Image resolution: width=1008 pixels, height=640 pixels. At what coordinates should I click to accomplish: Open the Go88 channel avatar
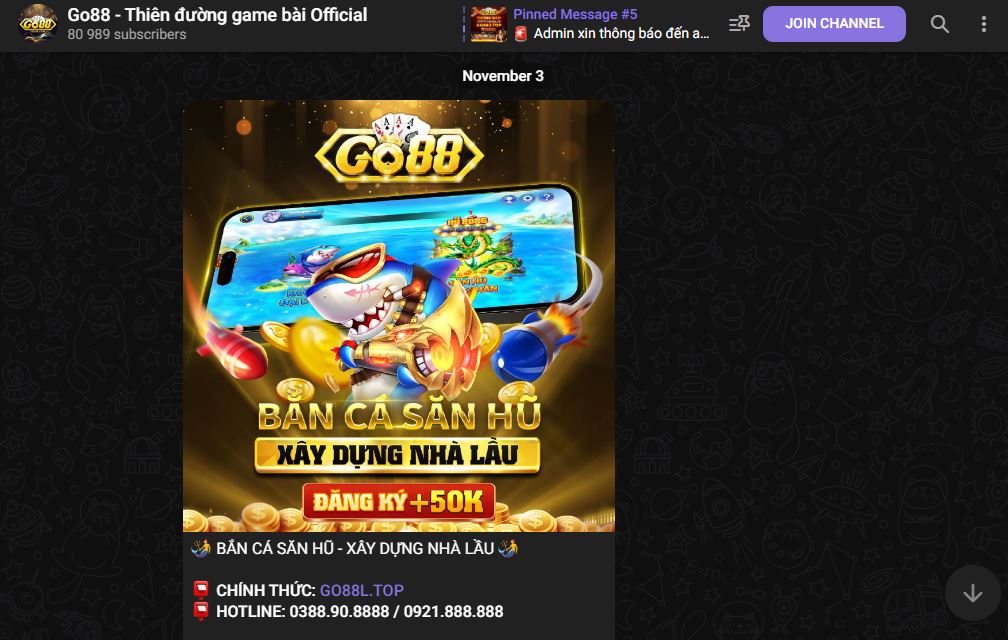point(38,24)
